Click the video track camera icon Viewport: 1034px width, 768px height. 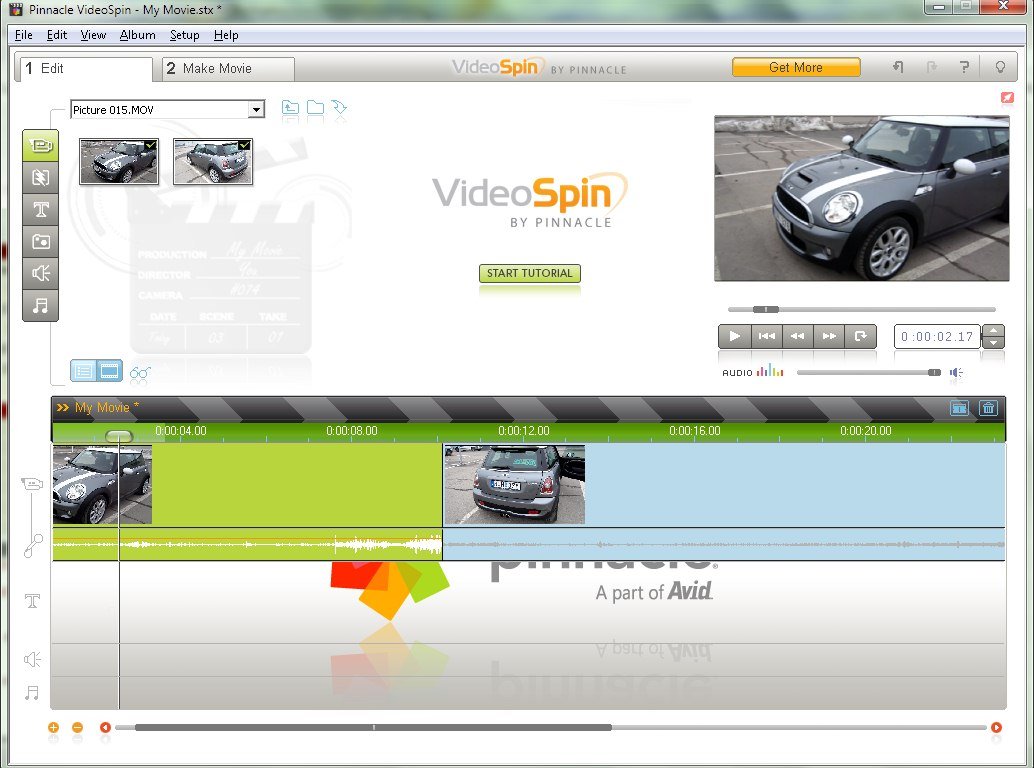coord(32,485)
